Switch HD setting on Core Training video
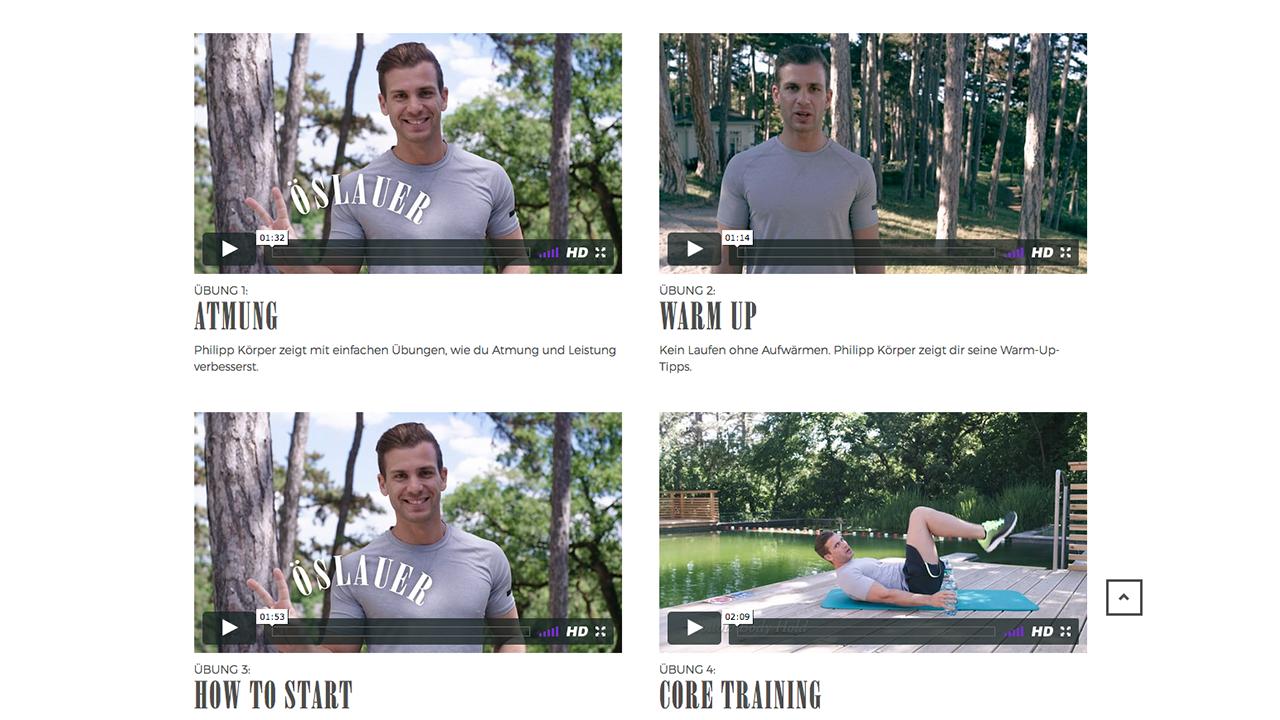 1042,632
